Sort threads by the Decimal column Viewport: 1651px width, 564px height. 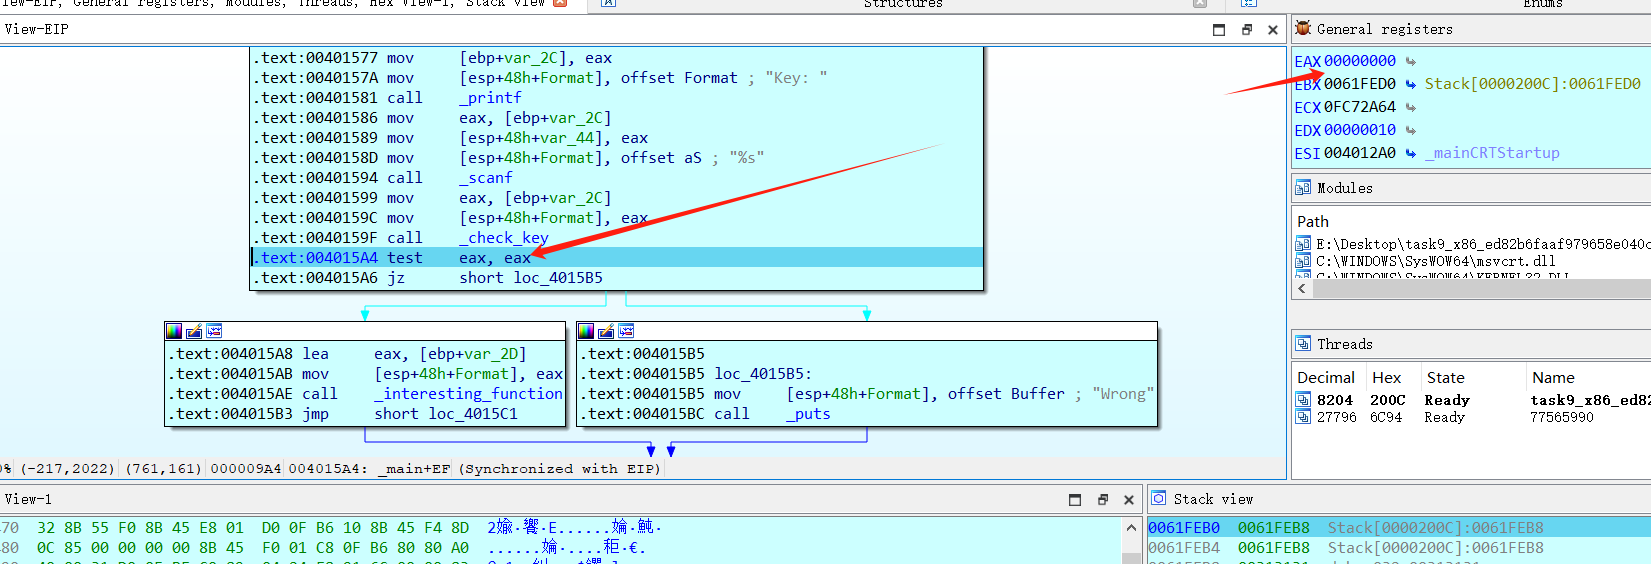tap(1326, 378)
